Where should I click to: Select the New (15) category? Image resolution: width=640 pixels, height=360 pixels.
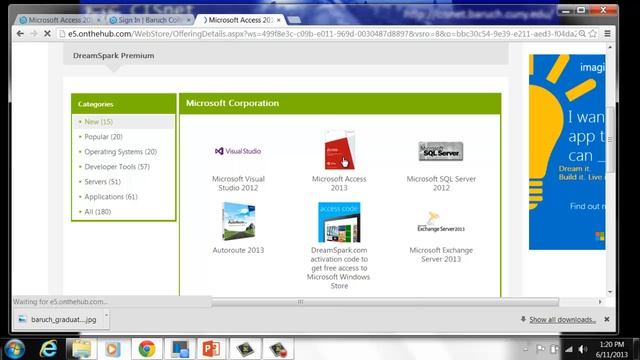point(98,122)
